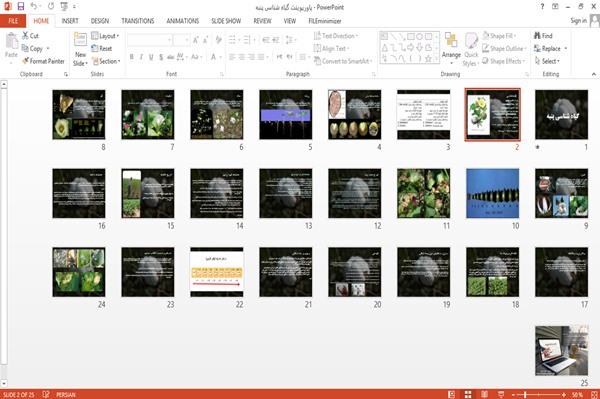
Task: Open the Arrange menu
Action: (451, 48)
